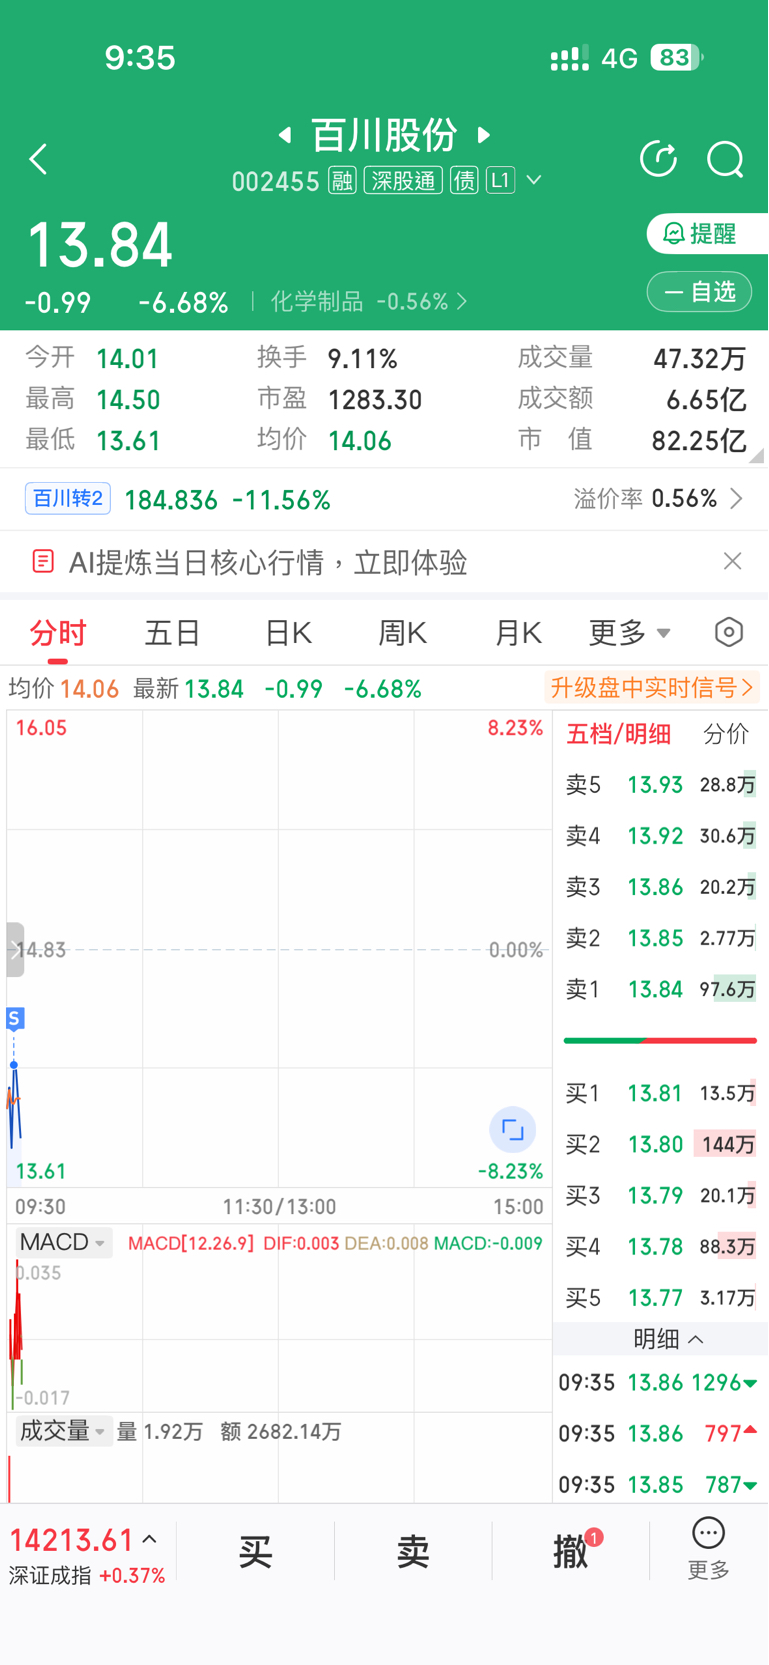Select the 买1 13.81 order row

coord(660,1094)
